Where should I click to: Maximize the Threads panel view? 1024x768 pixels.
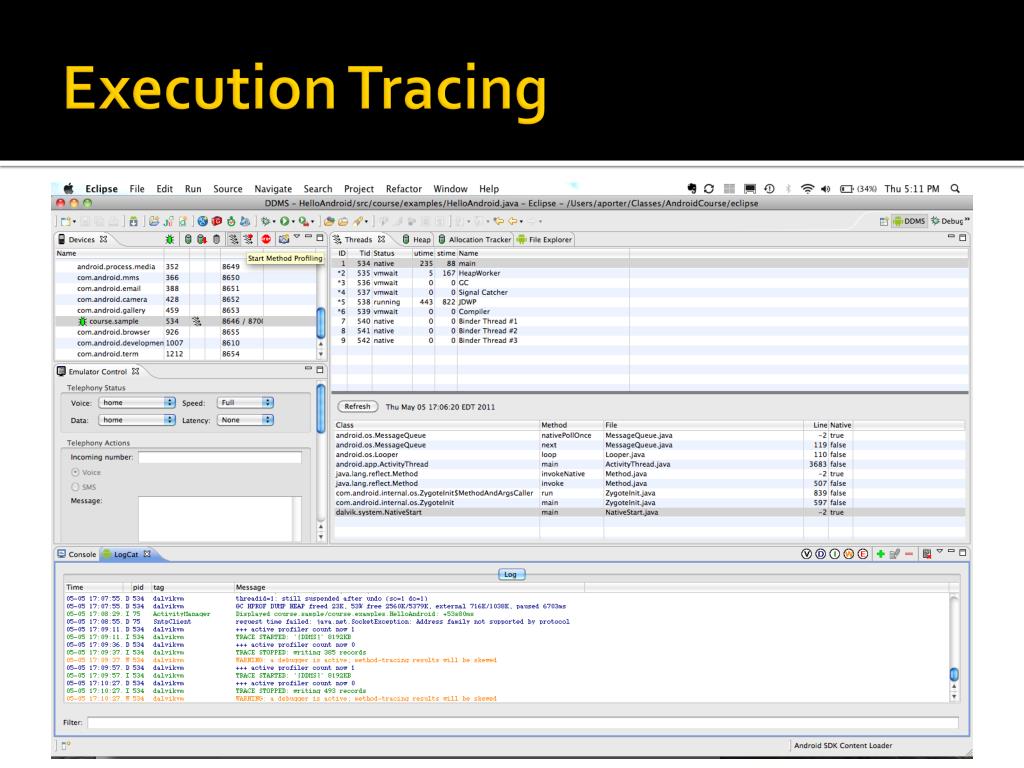pyautogui.click(x=963, y=238)
